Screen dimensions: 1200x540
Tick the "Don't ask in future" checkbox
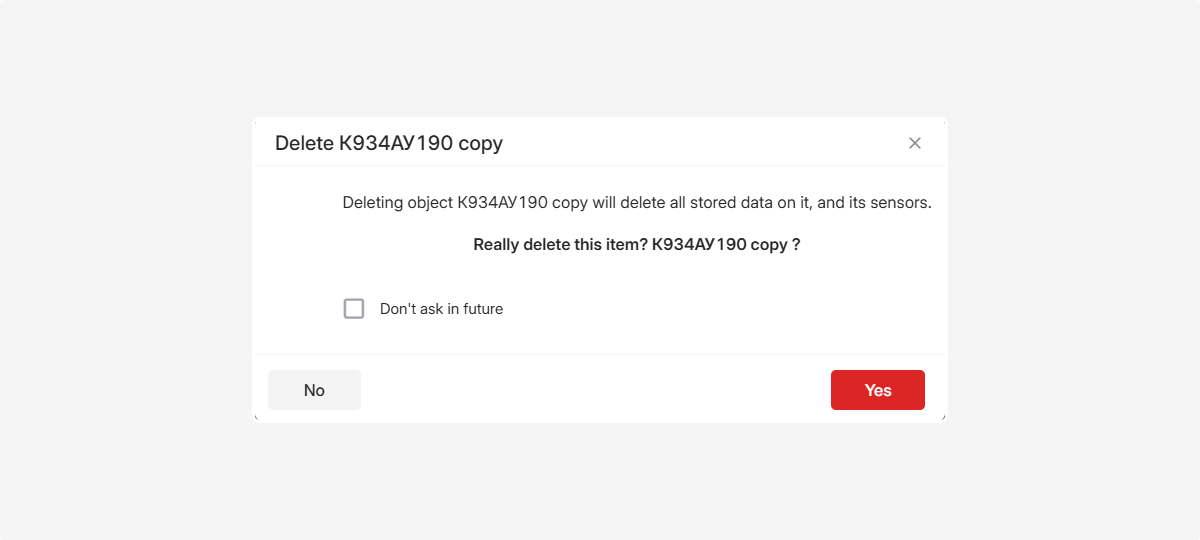point(354,309)
